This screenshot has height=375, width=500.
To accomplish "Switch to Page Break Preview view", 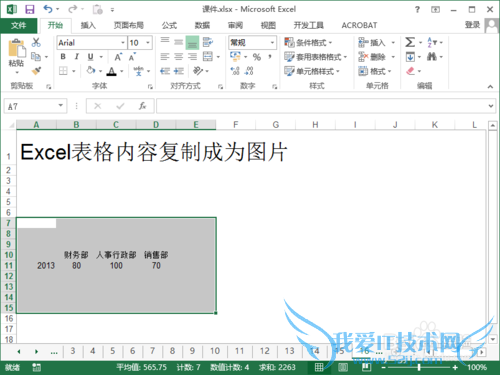I will tap(366, 367).
